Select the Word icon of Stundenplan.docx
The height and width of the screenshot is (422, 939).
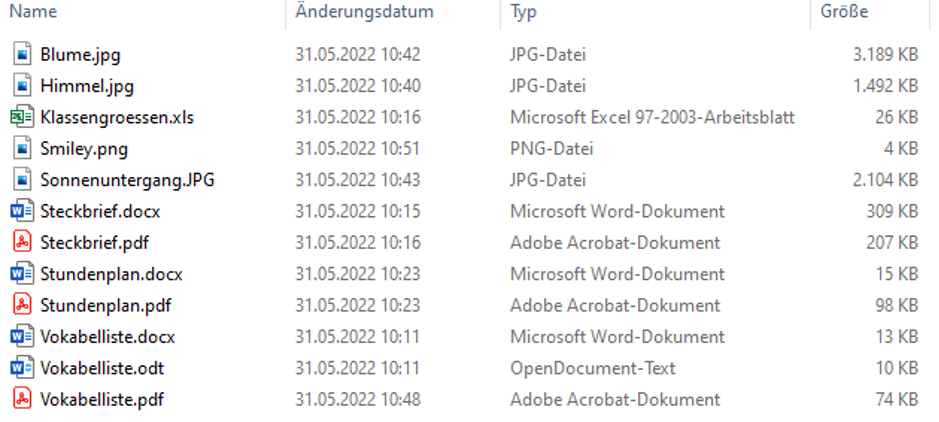tap(22, 274)
